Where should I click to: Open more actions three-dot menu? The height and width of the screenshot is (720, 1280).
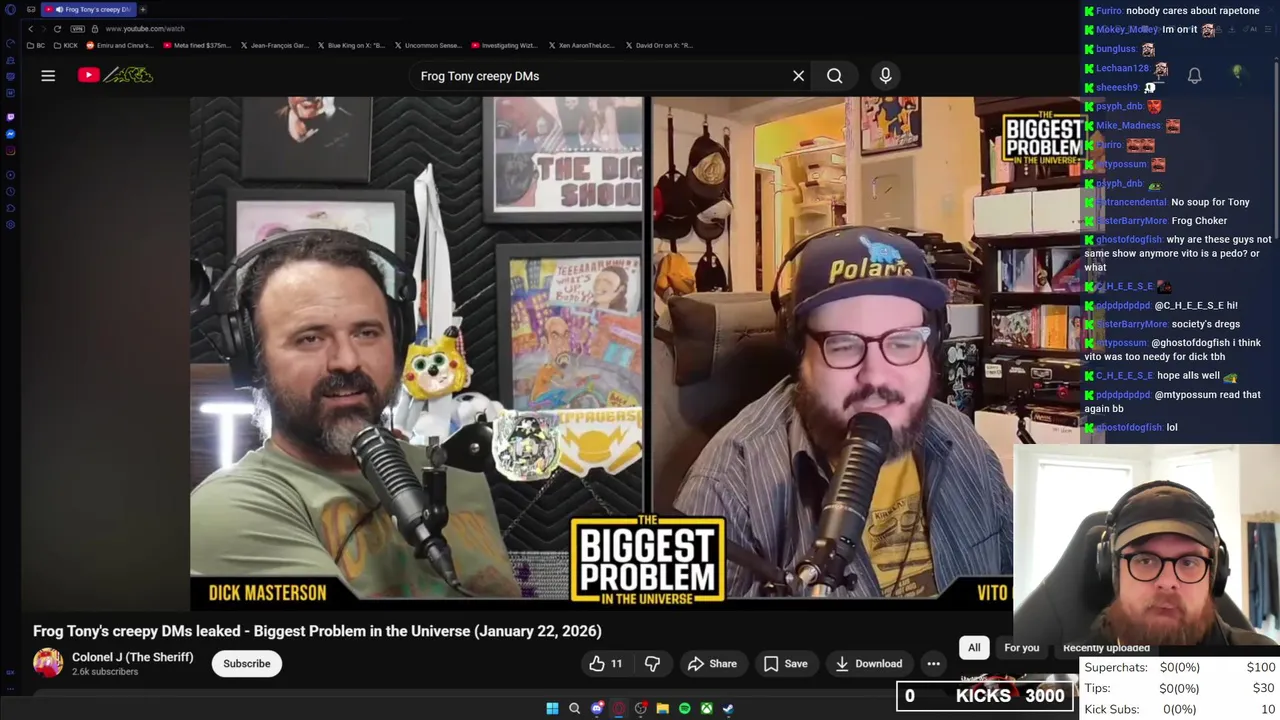[933, 663]
